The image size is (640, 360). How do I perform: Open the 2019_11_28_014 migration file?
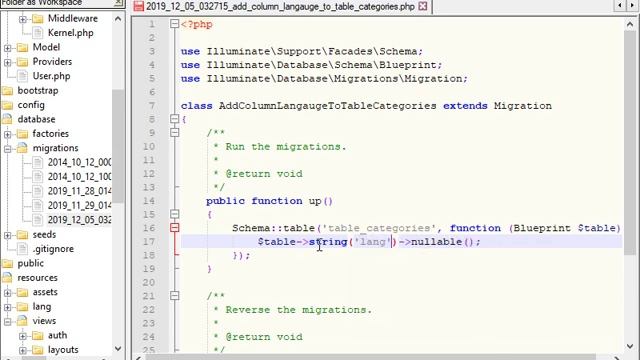[80, 191]
